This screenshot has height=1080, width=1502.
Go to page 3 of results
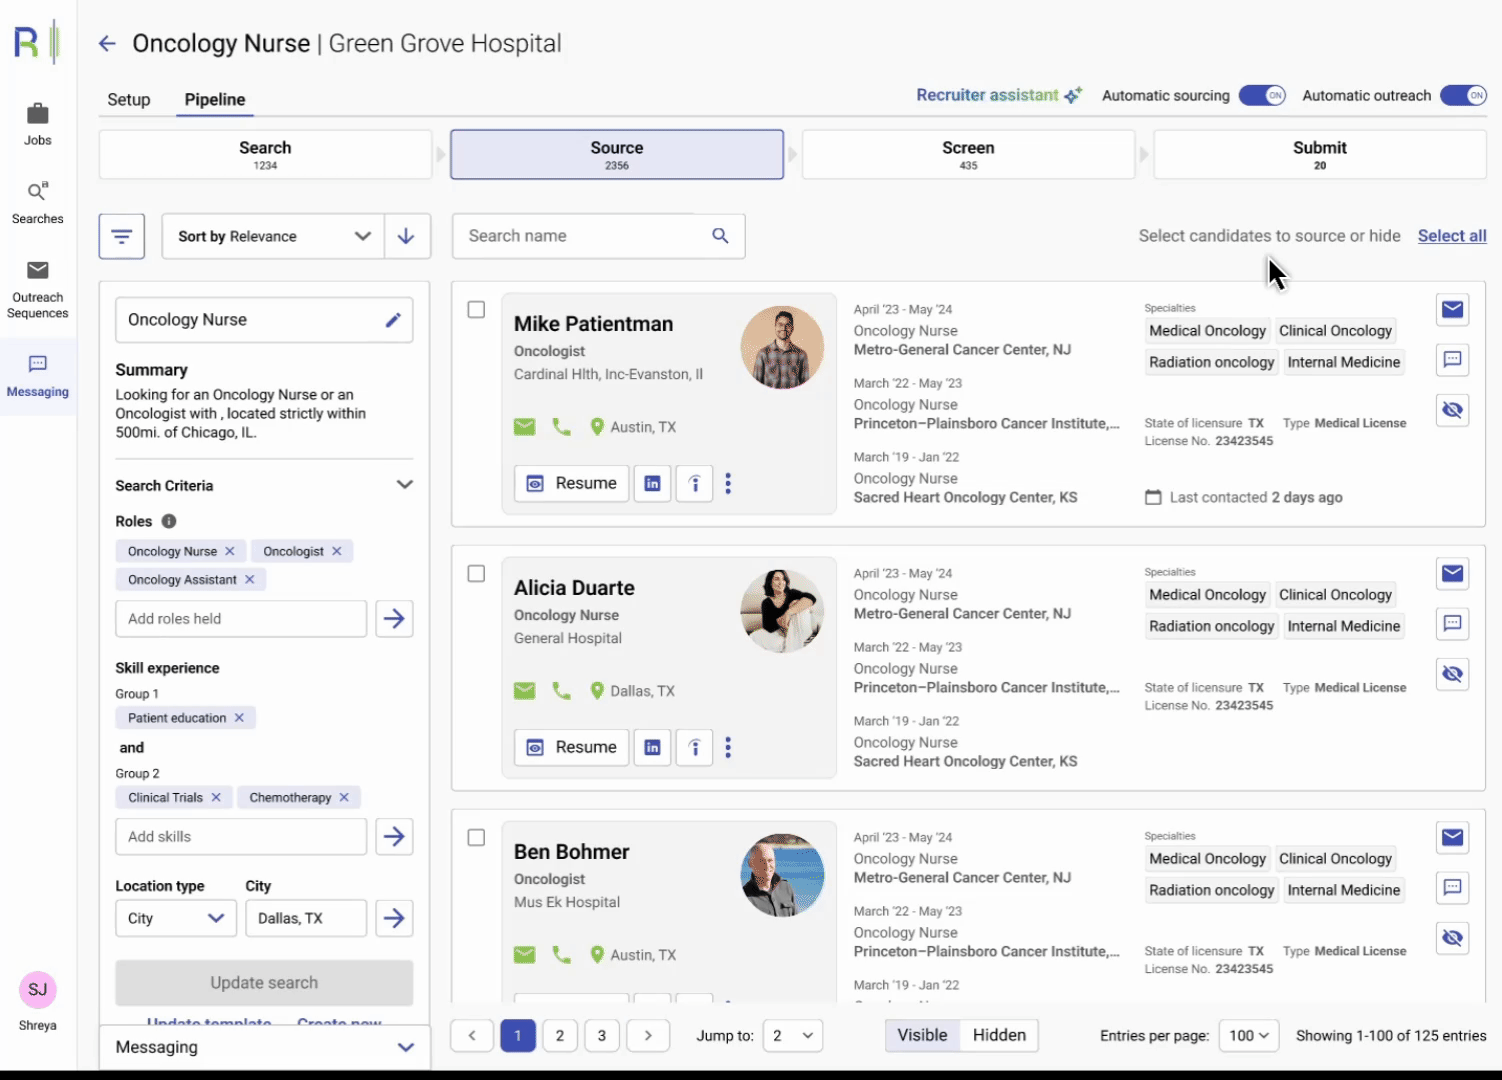tap(602, 1035)
